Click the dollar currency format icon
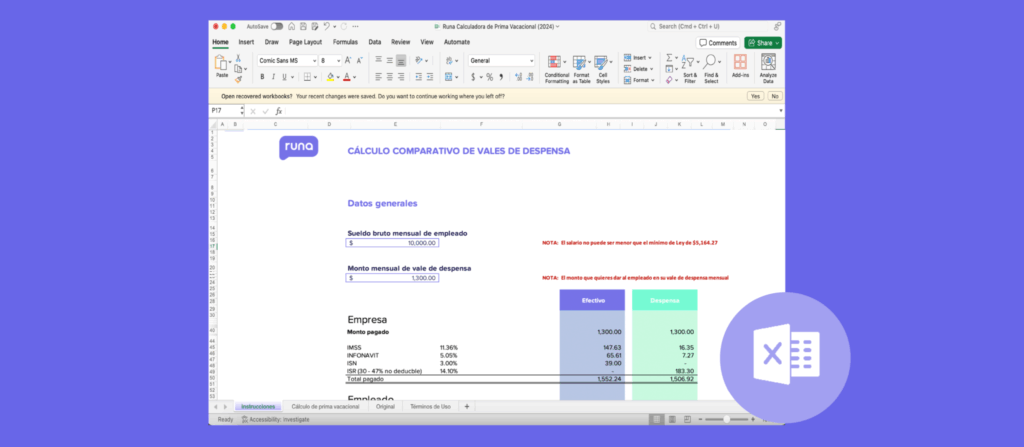 pos(473,77)
